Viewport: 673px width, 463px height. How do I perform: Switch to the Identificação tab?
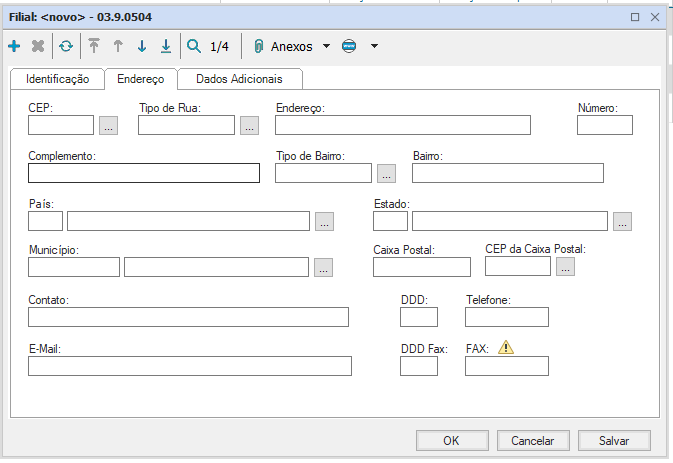tap(57, 78)
